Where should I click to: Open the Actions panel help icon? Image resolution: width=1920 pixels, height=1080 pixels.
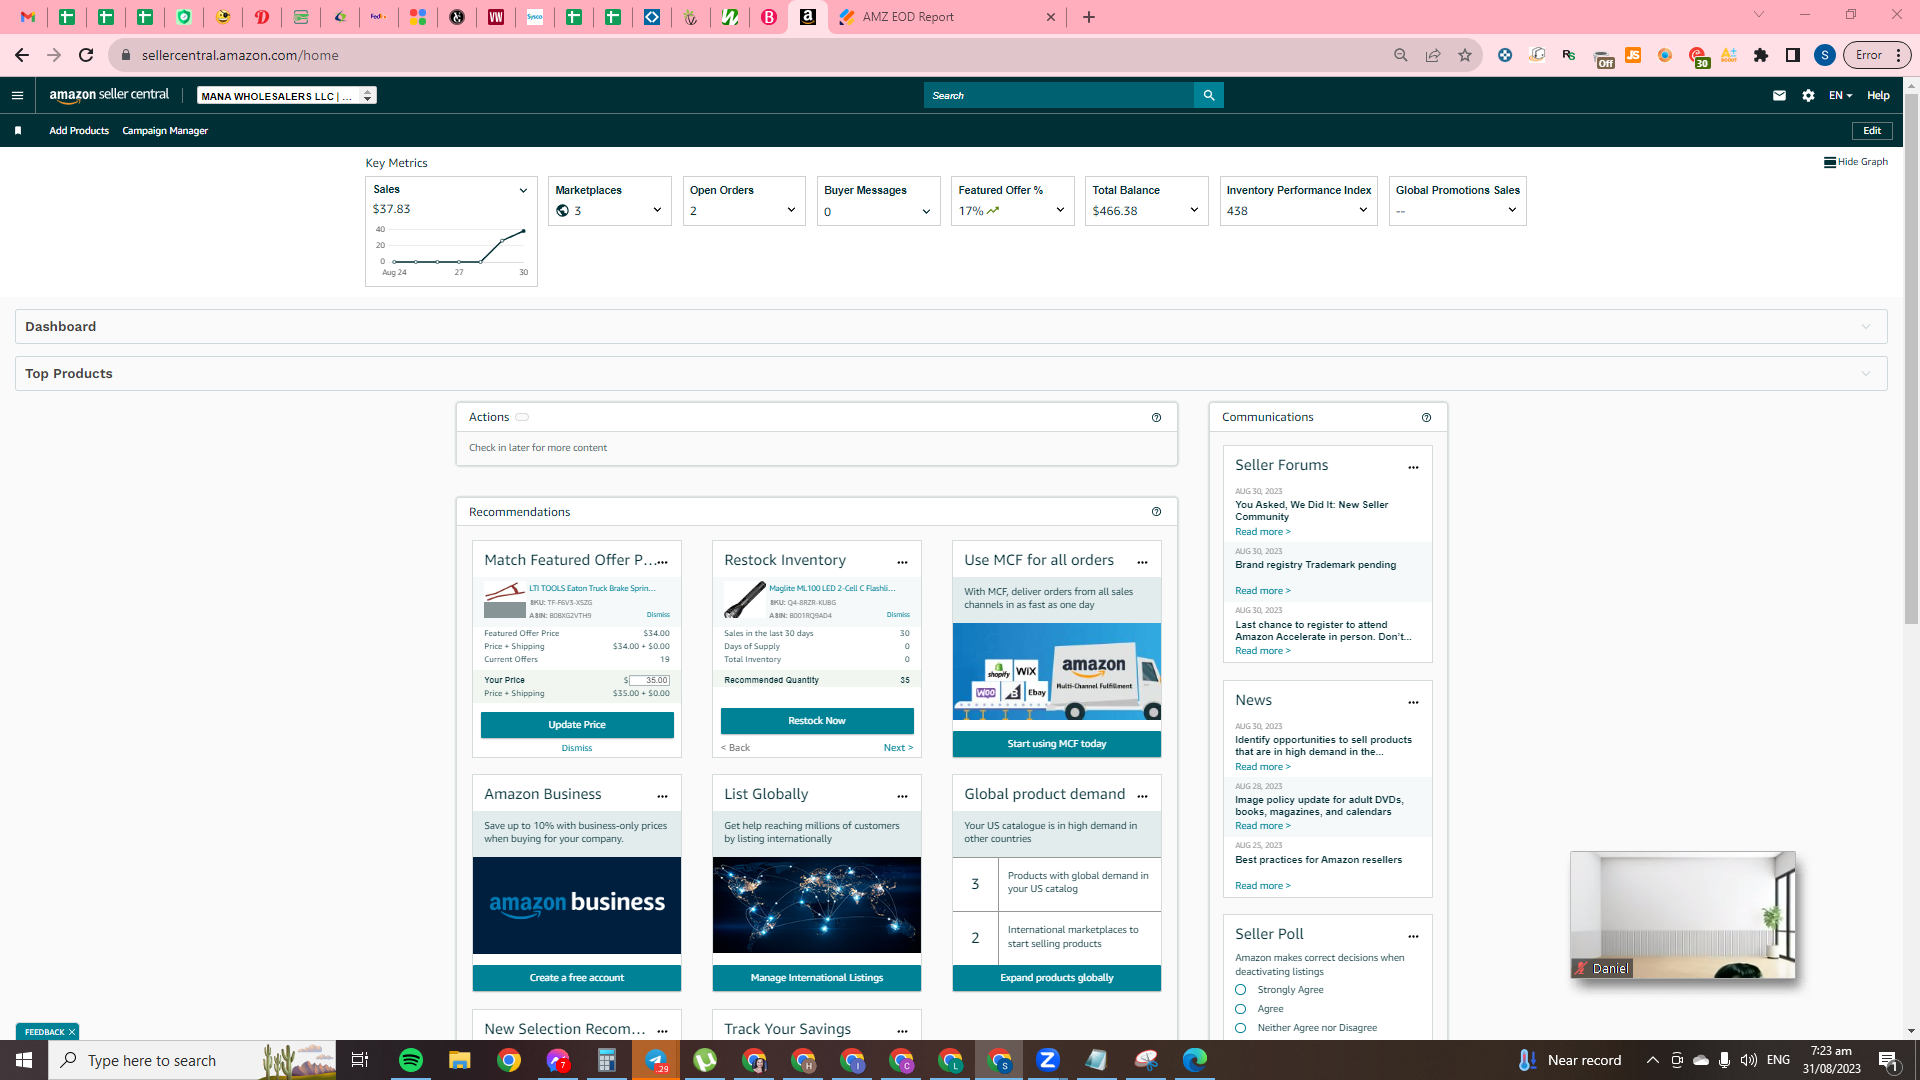[x=1157, y=418]
